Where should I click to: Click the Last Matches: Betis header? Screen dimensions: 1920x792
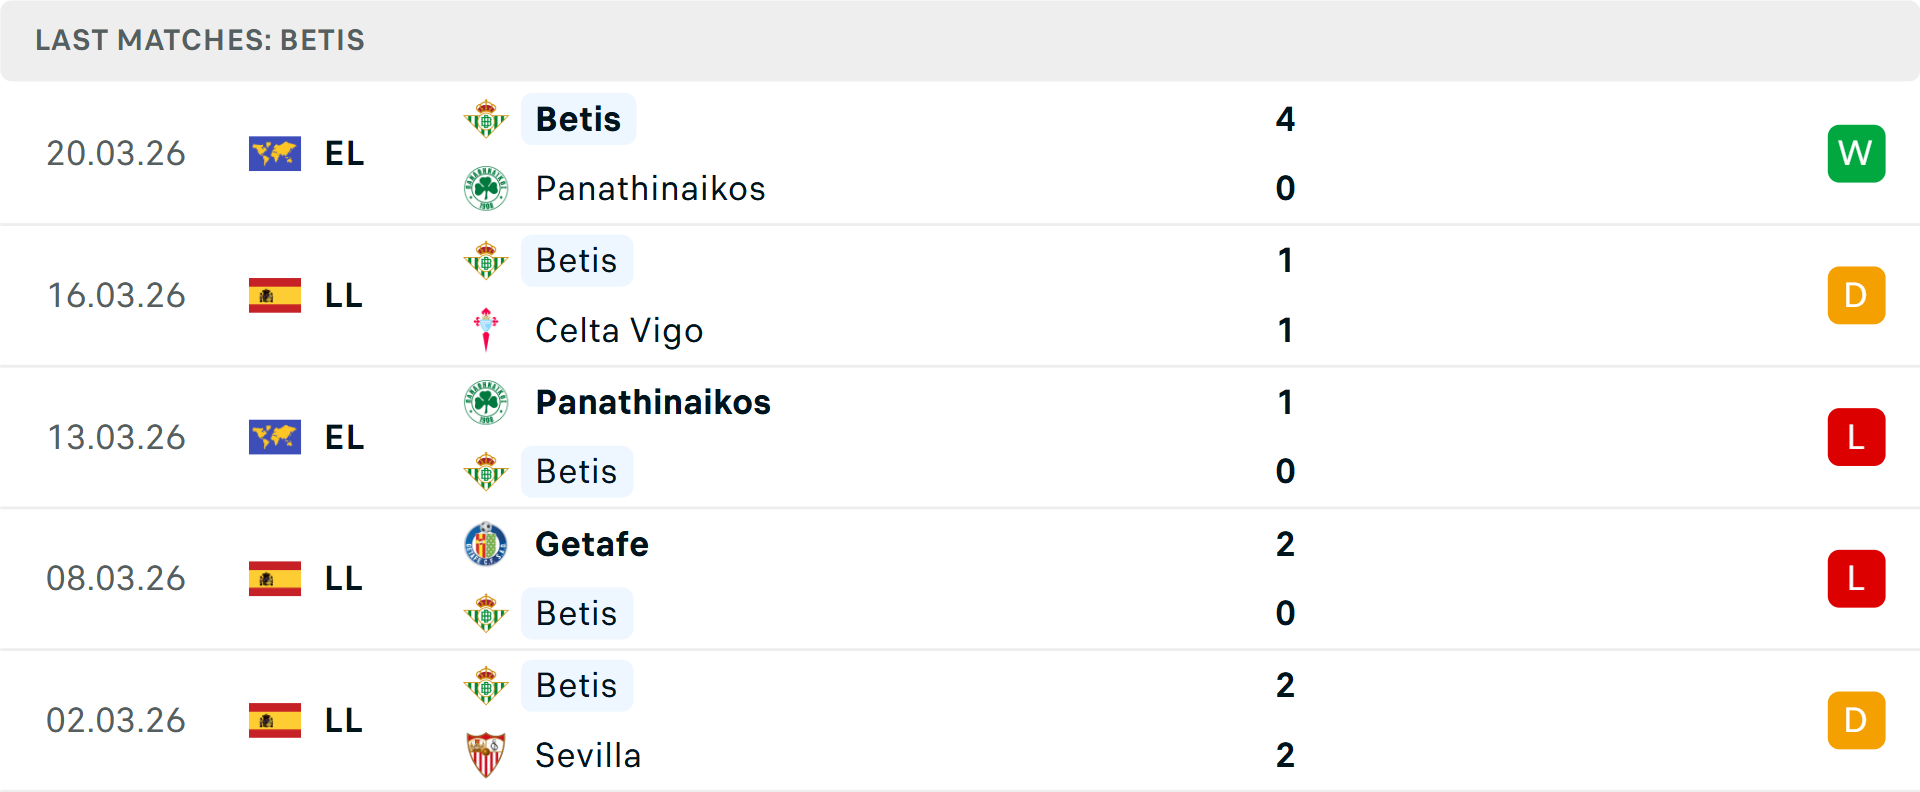pos(200,40)
